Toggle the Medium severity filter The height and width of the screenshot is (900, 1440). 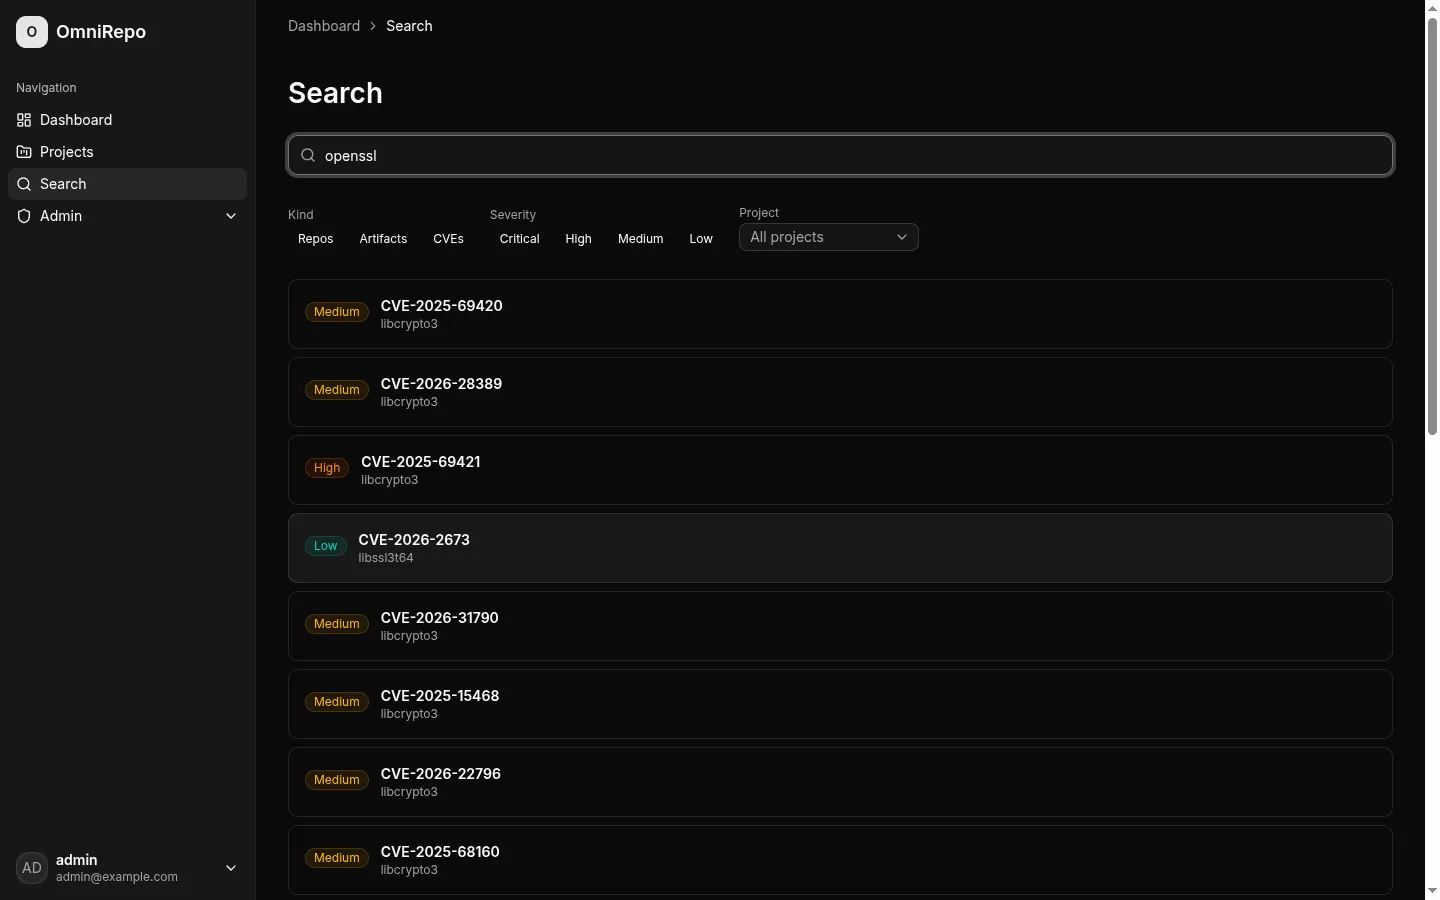[640, 239]
